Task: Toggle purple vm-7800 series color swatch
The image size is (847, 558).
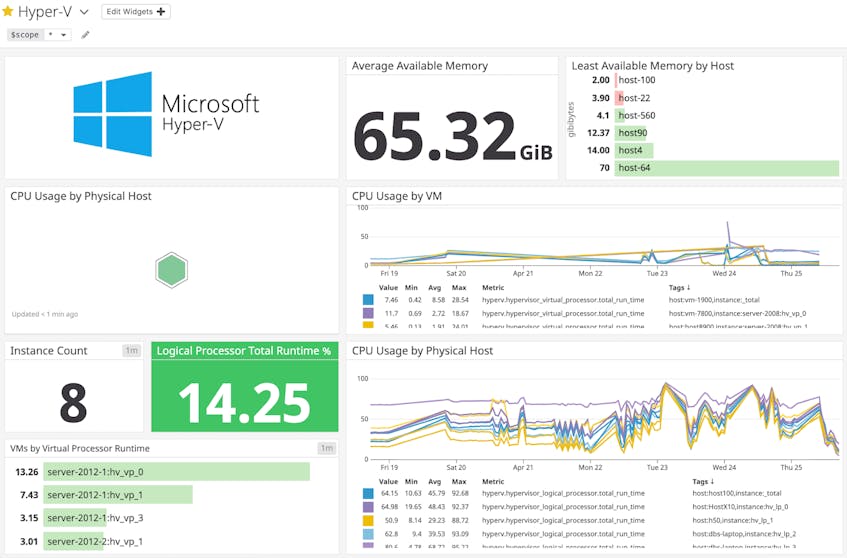Action: click(368, 313)
